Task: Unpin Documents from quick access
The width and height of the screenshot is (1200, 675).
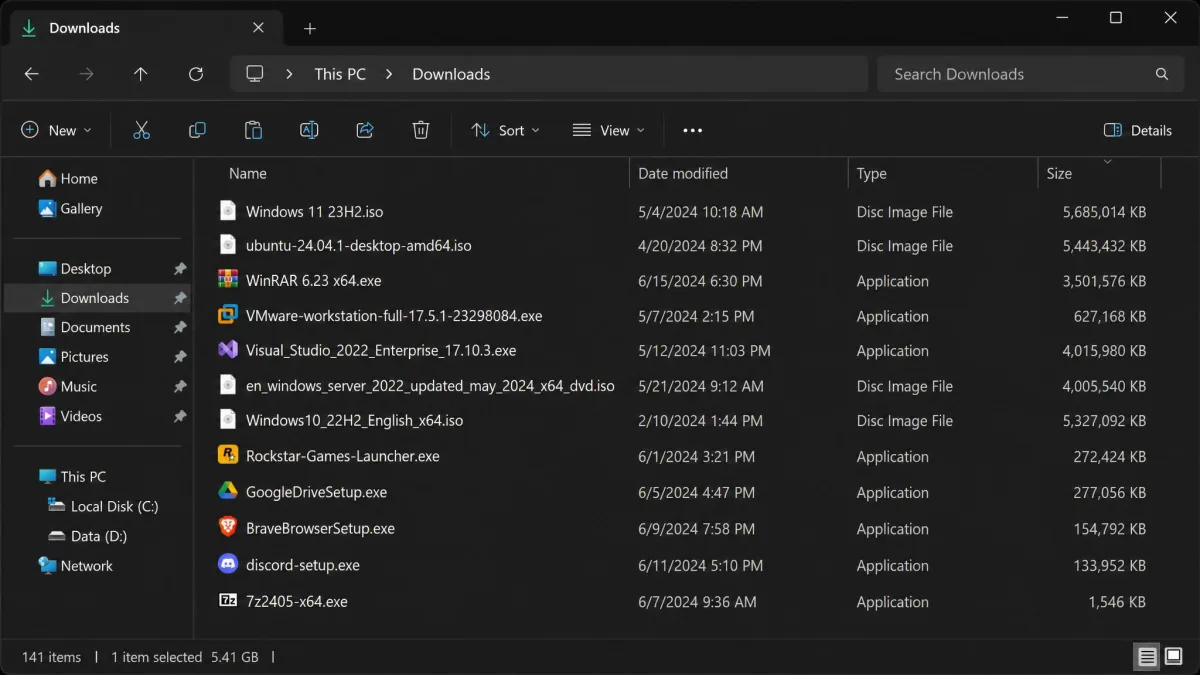Action: [180, 327]
